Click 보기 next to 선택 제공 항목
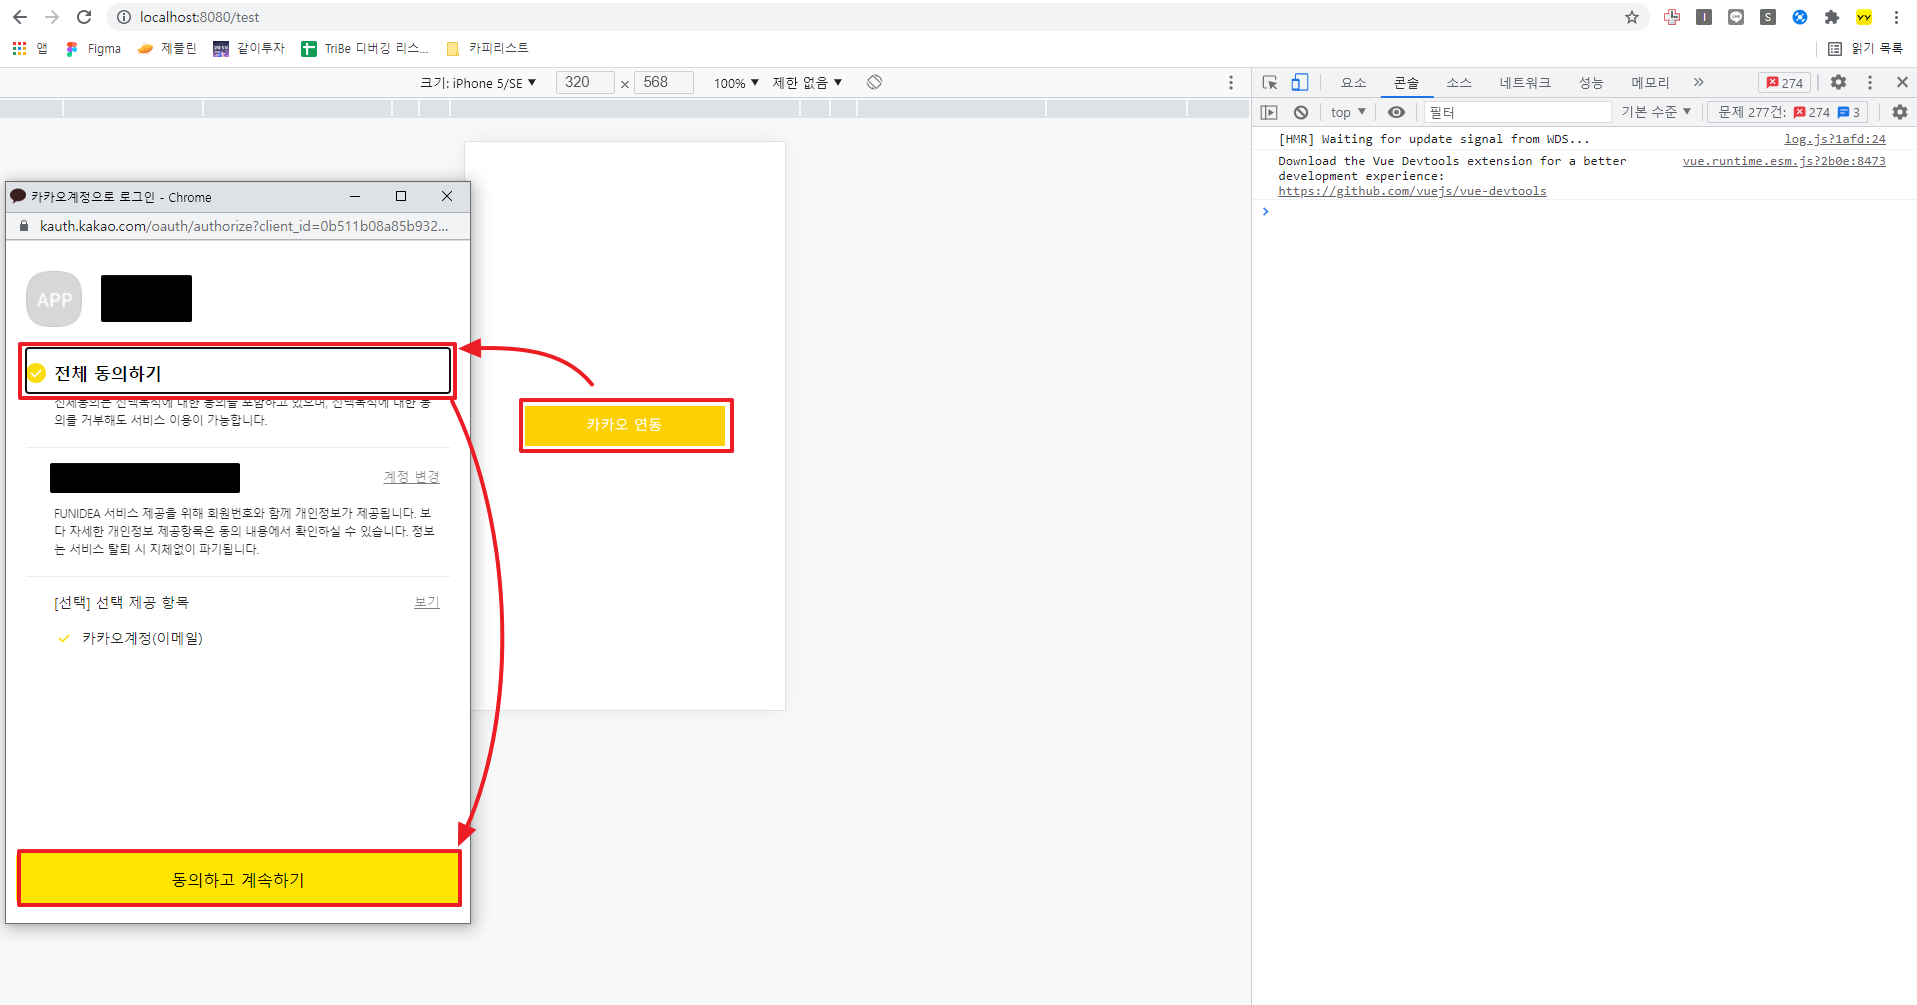1917x1005 pixels. [427, 602]
